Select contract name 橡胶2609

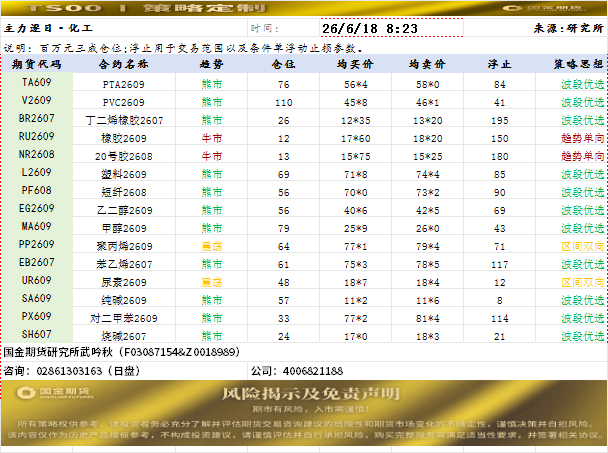[x=124, y=138]
